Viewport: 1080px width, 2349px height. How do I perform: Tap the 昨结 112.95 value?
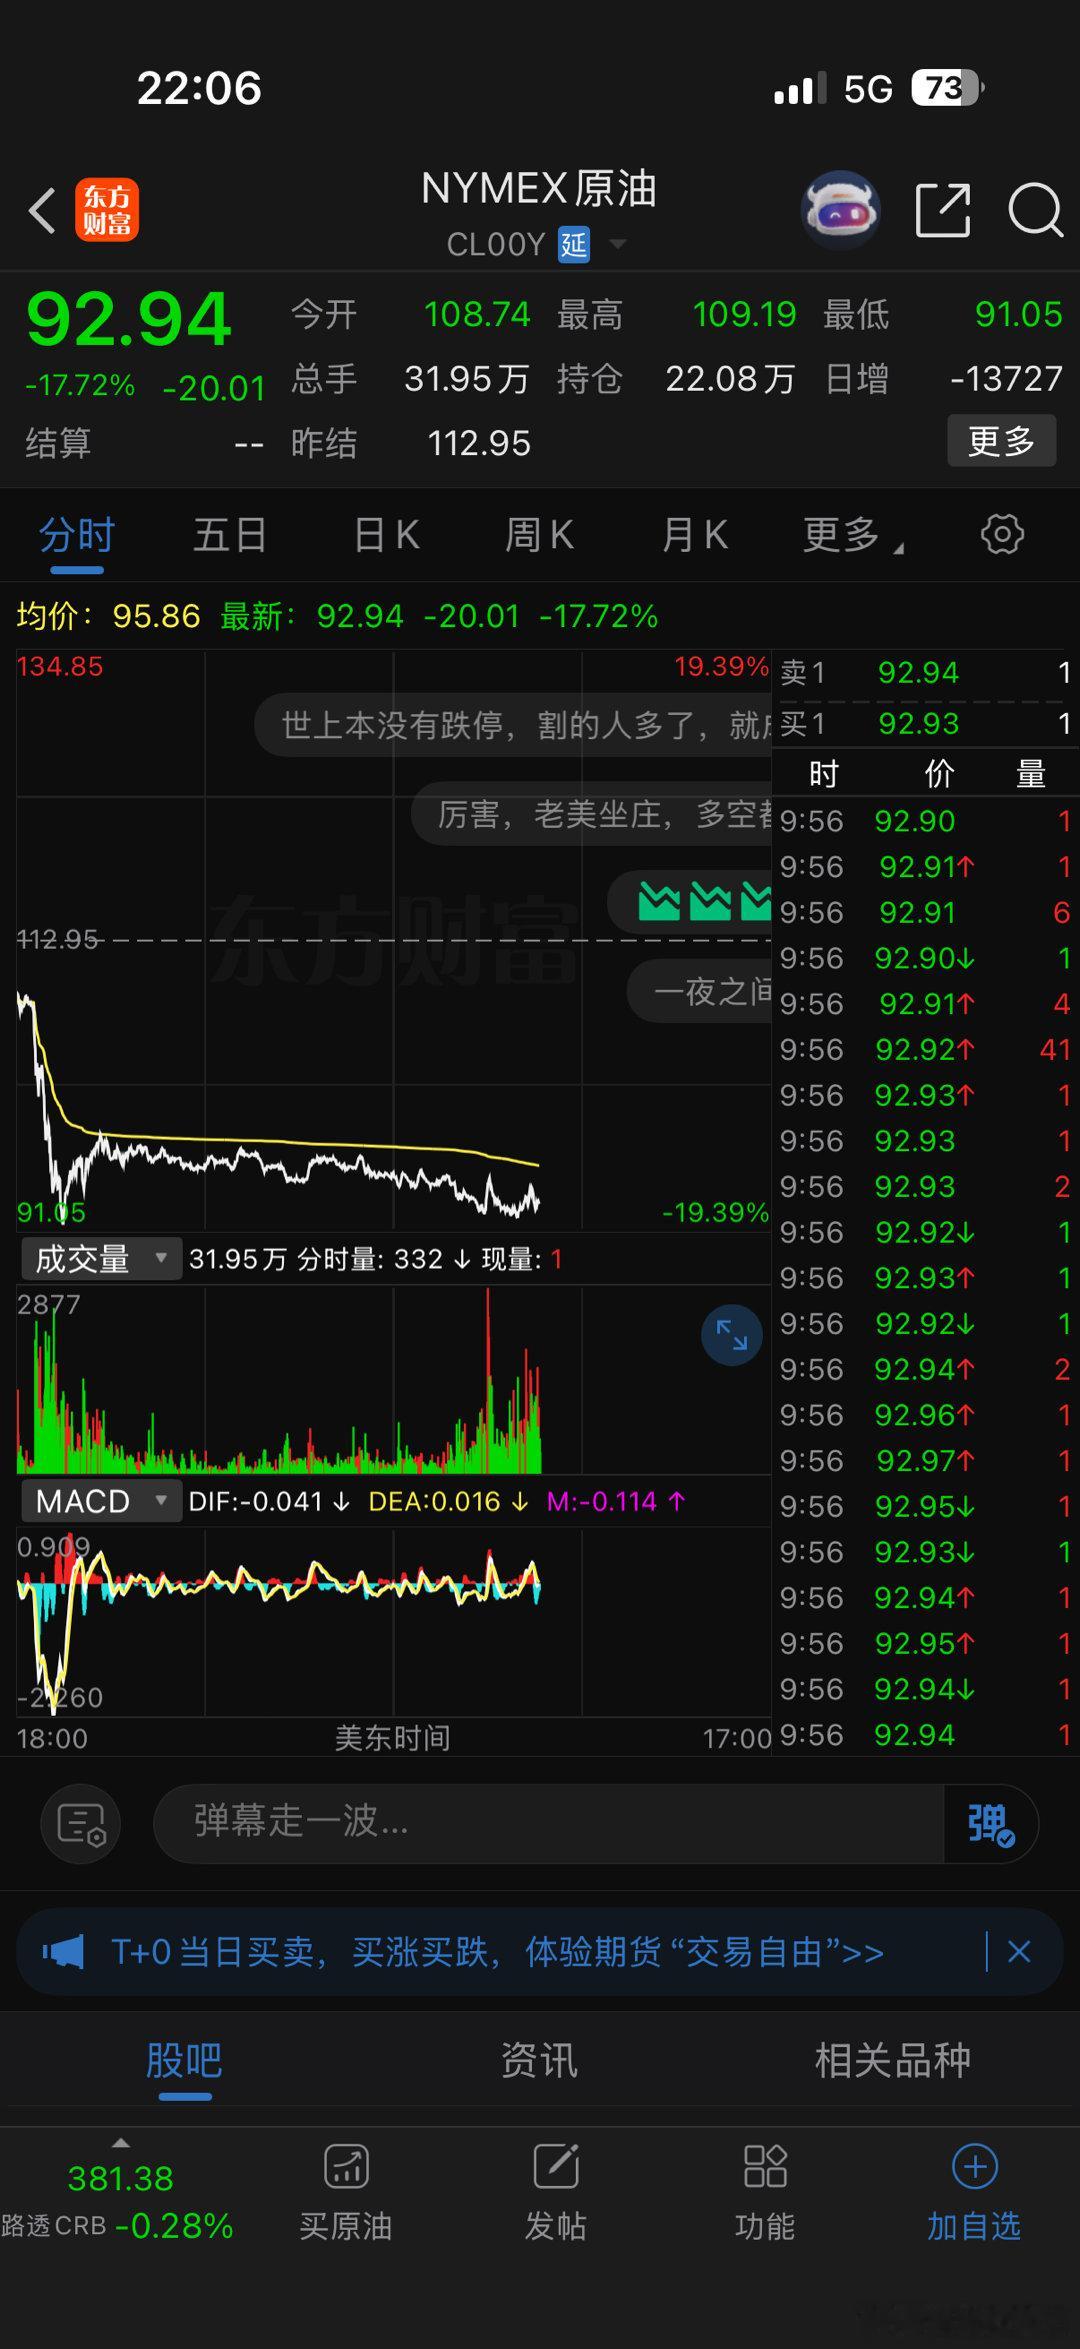[479, 443]
